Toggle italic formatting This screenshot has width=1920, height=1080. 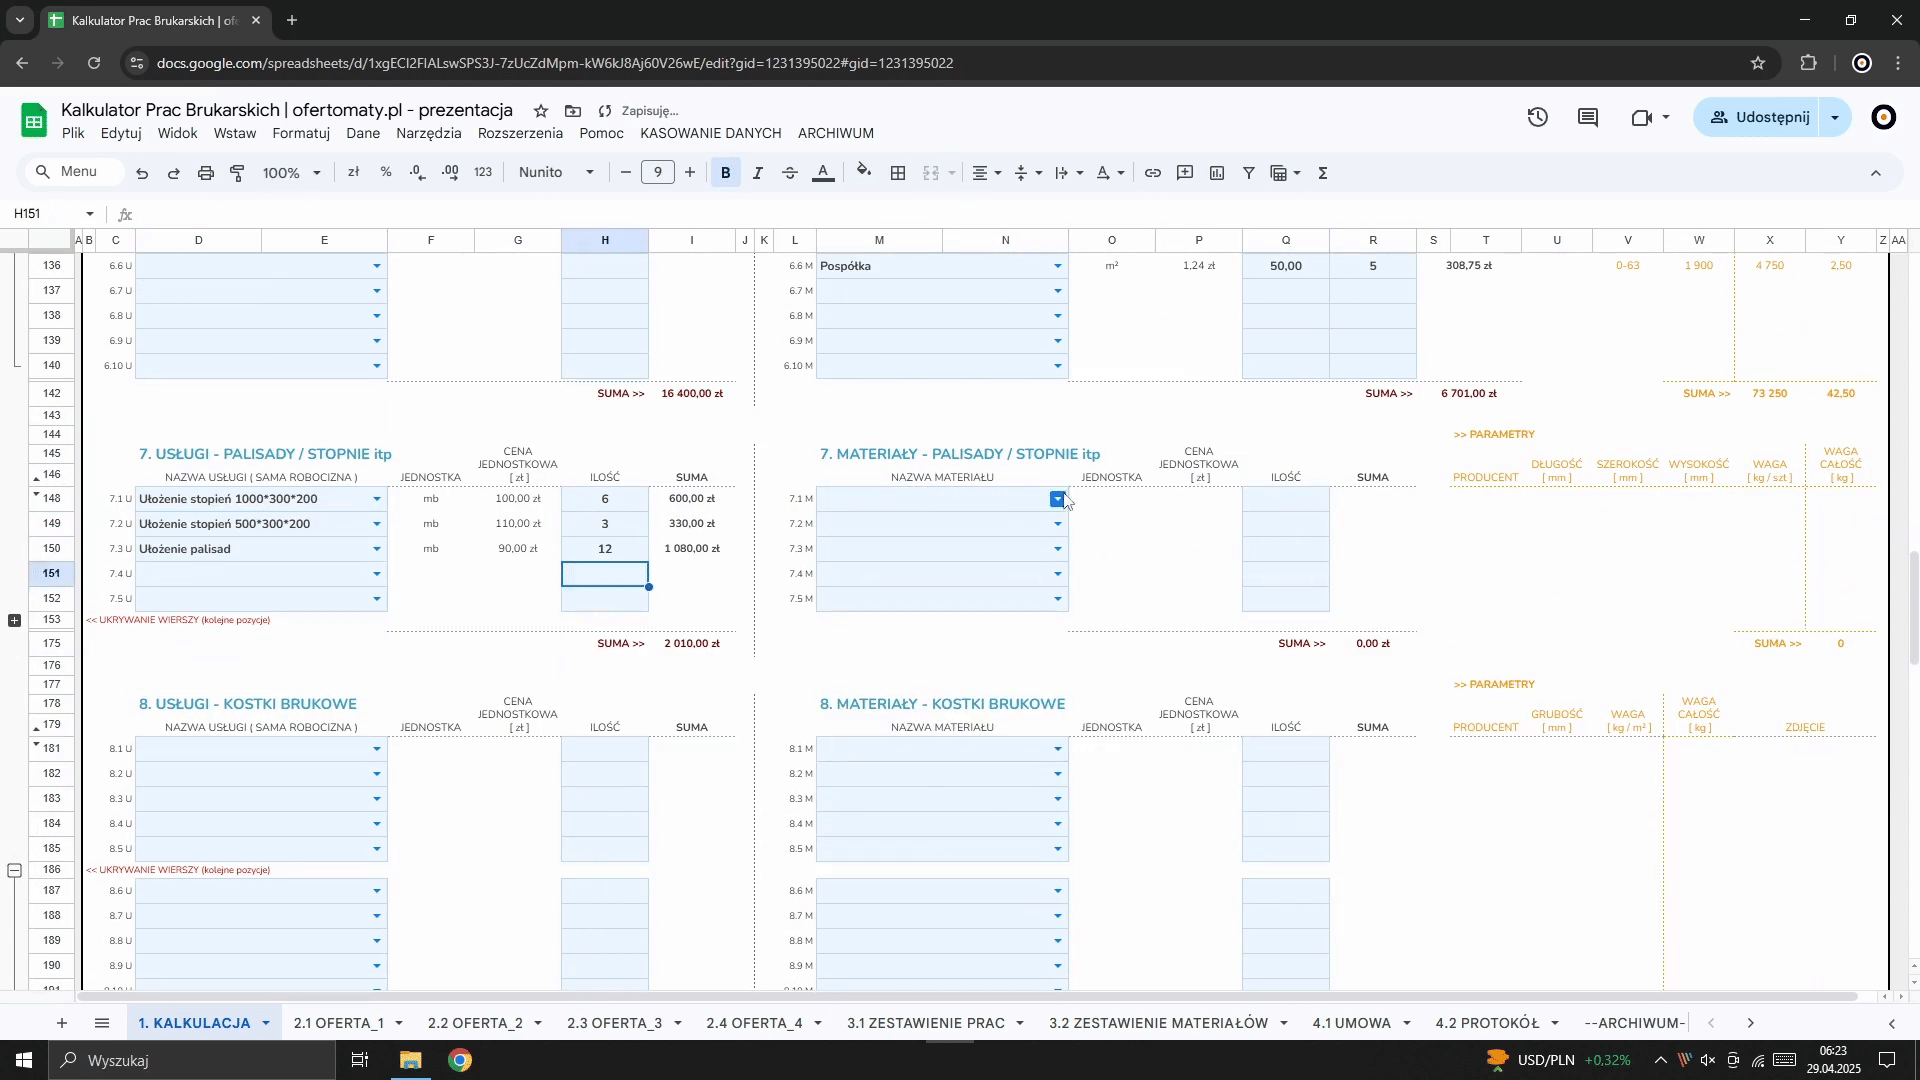(758, 173)
